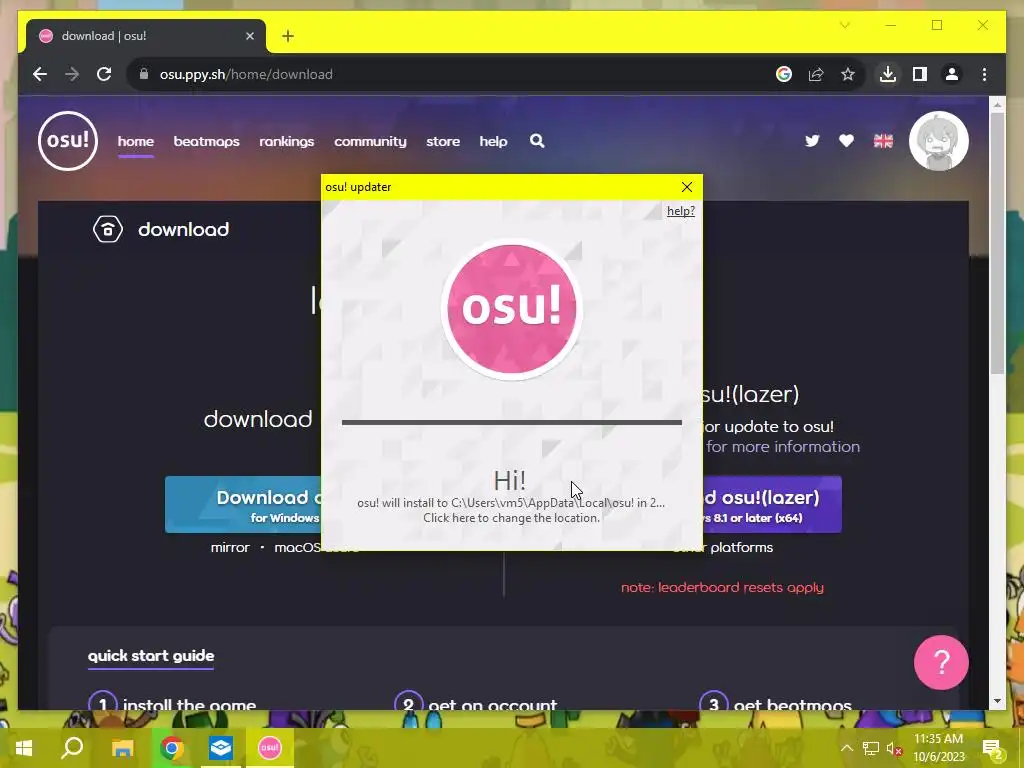Image resolution: width=1024 pixels, height=768 pixels.
Task: Open File Explorer from taskbar
Action: coord(122,748)
